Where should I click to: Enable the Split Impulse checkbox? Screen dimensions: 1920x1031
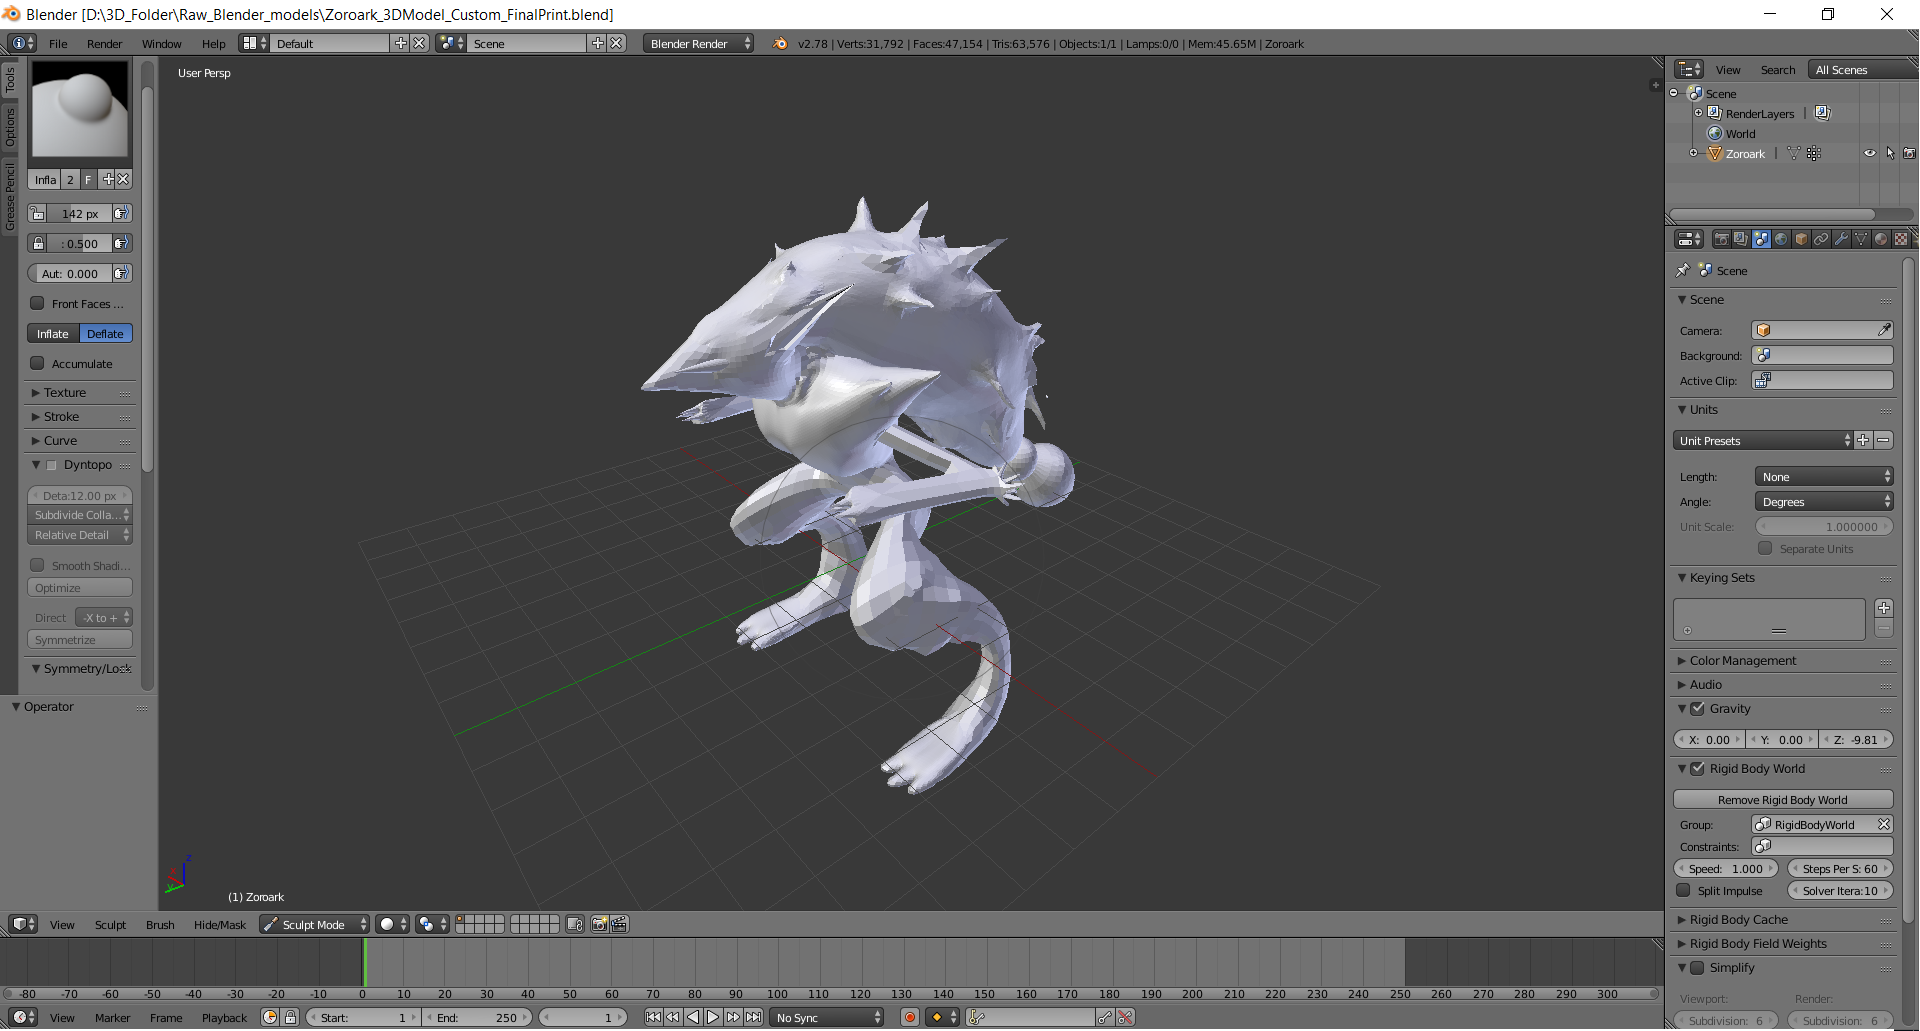[x=1683, y=890]
